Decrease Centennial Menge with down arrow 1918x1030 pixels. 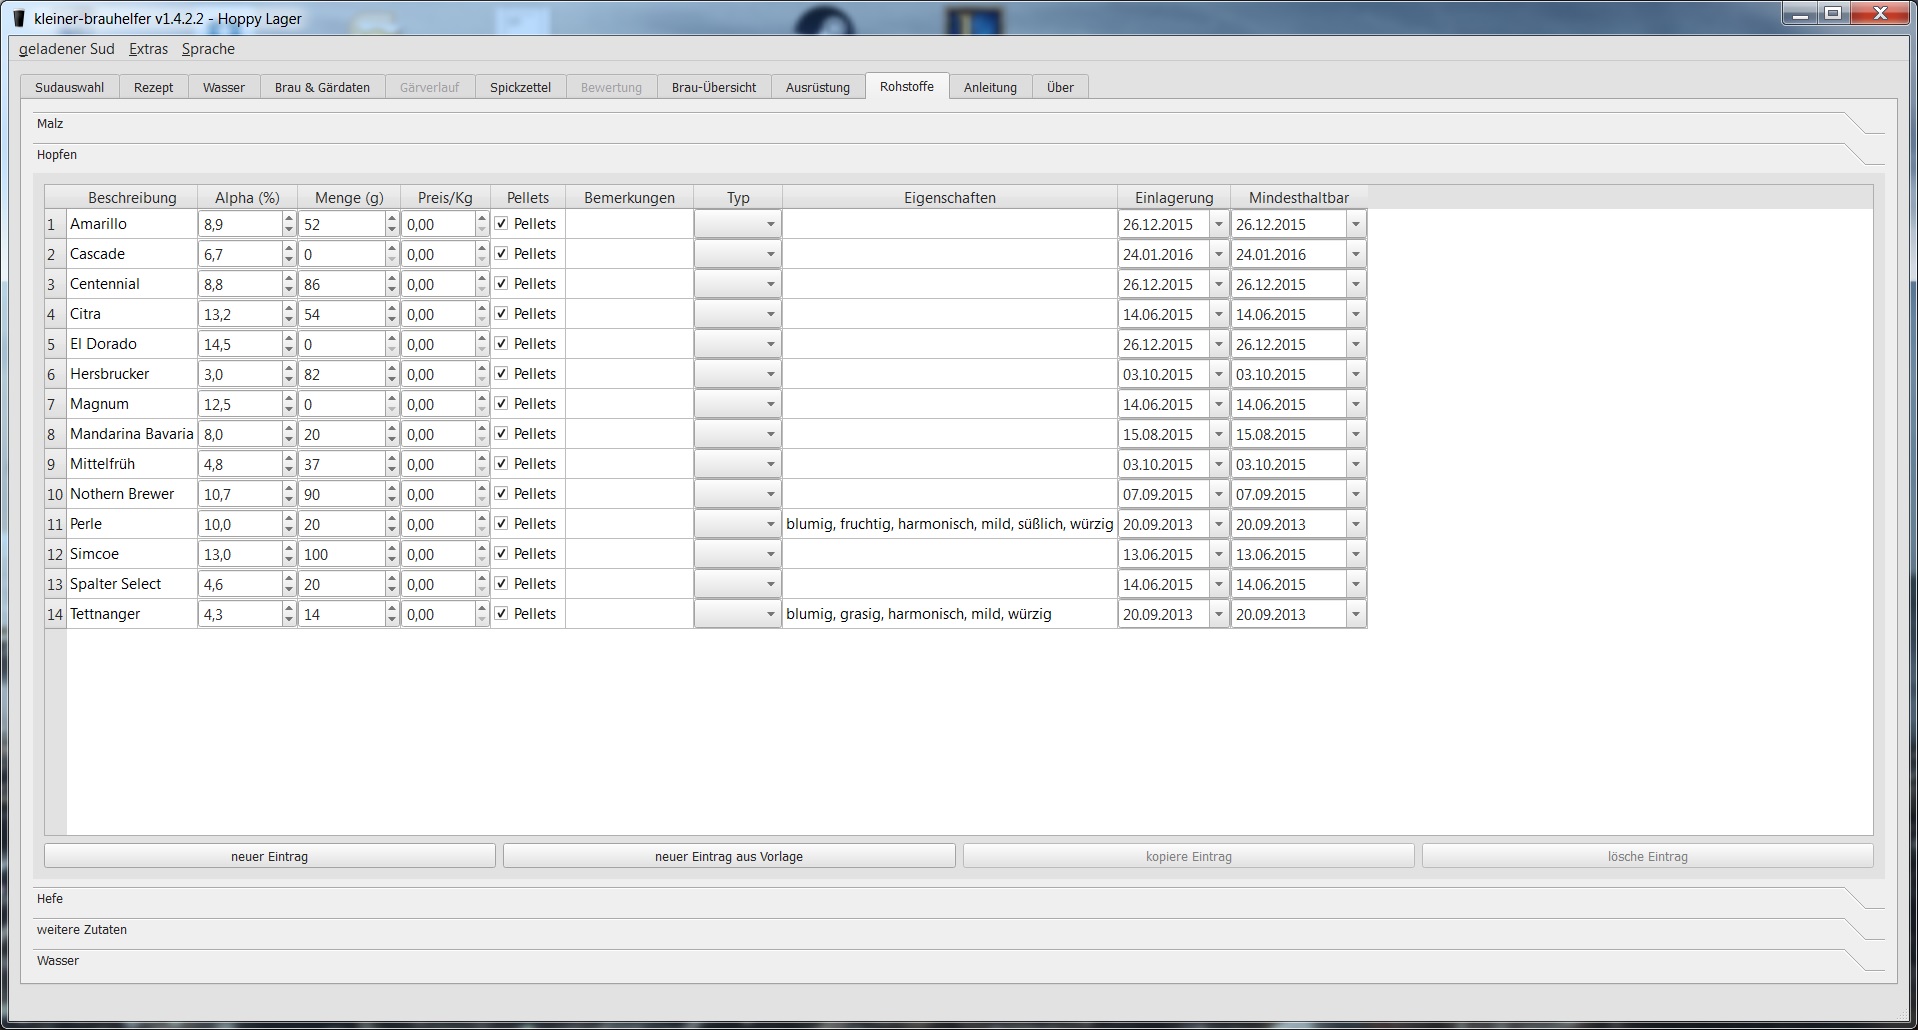(x=392, y=290)
